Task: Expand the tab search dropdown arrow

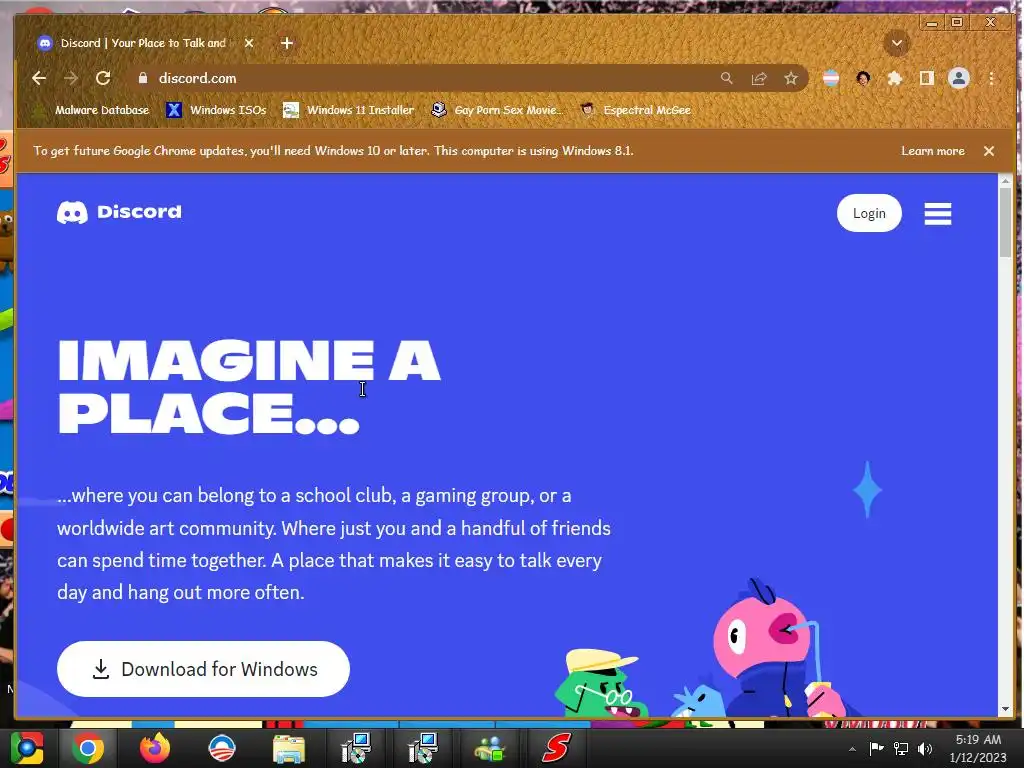Action: pos(897,44)
